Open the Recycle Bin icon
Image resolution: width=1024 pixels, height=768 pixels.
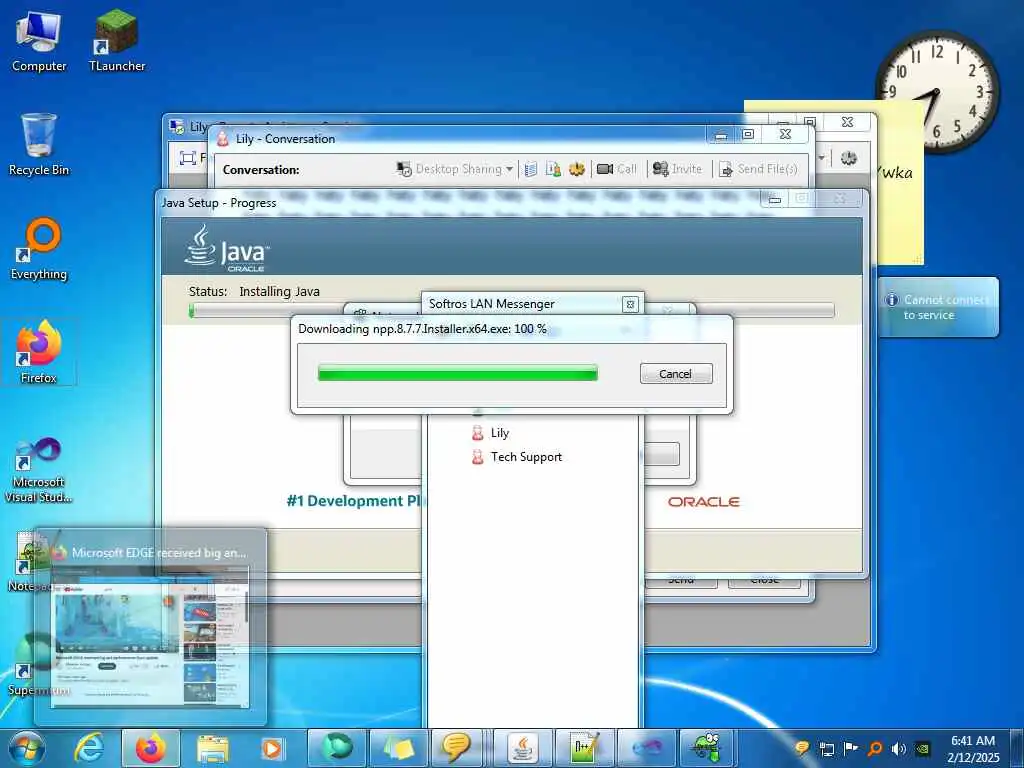39,144
